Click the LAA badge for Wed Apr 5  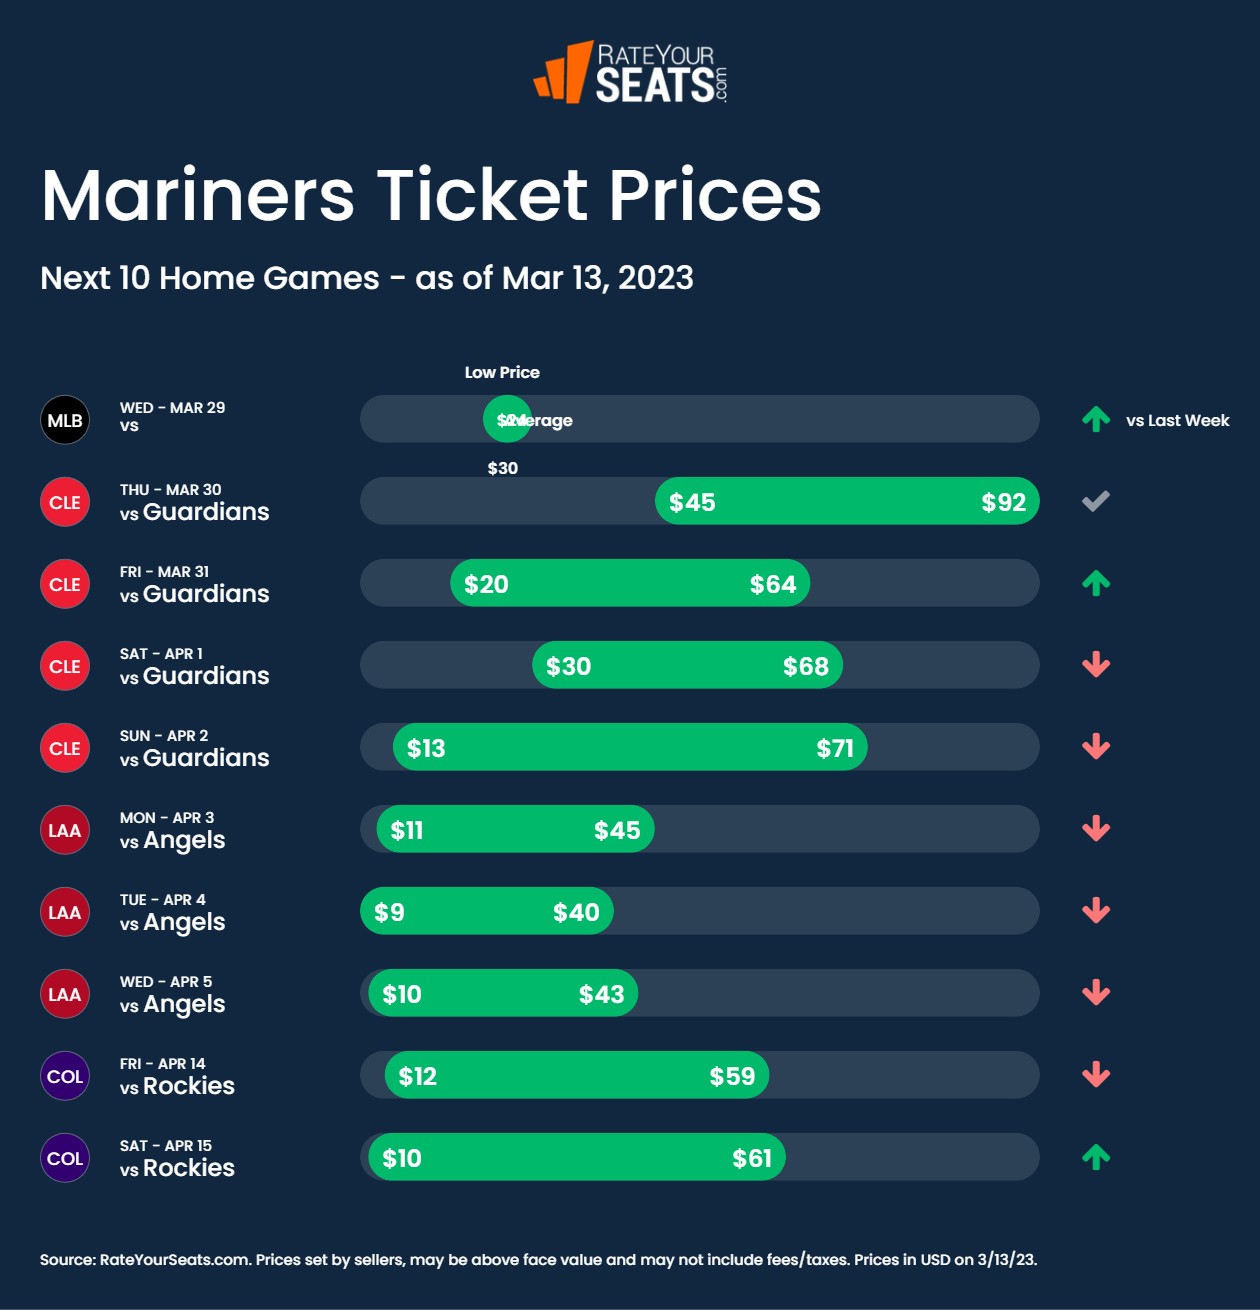[x=65, y=994]
